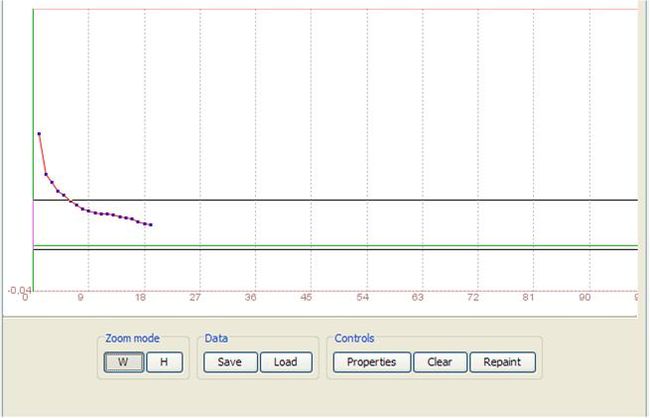This screenshot has width=650, height=418.
Task: Click the x-axis label 9
Action: [81, 297]
